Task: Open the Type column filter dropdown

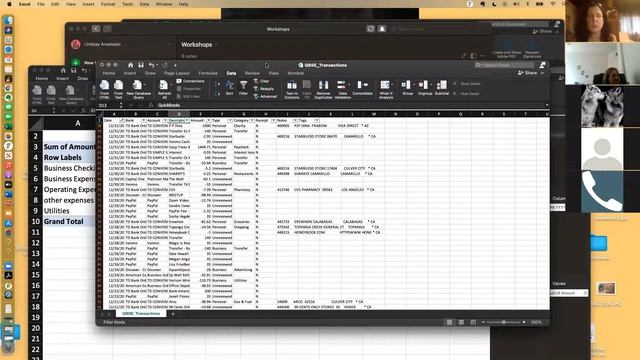Action: pos(230,120)
